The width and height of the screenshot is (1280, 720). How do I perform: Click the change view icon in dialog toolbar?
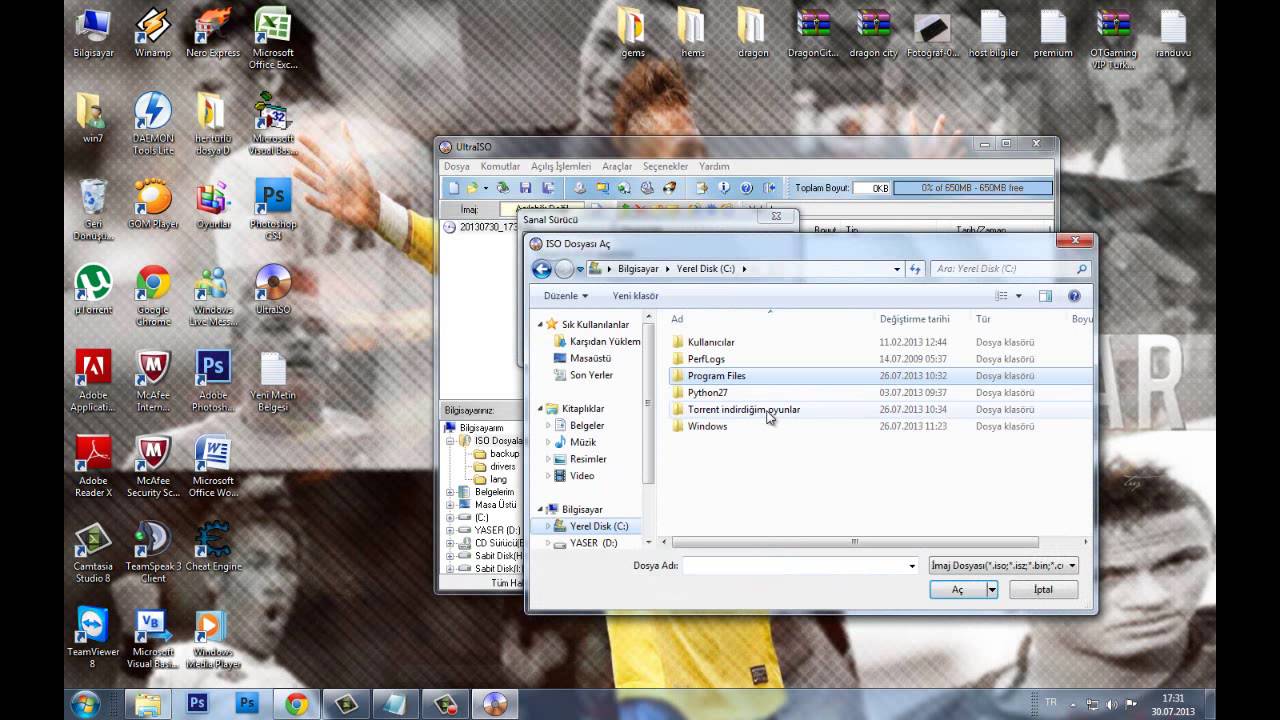[1002, 296]
